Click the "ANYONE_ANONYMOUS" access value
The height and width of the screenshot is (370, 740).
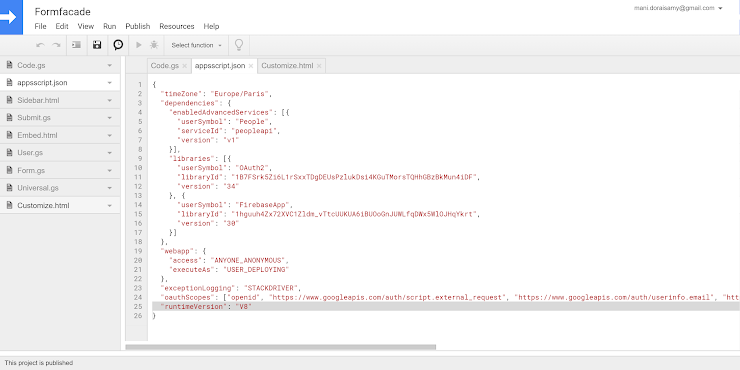(x=247, y=260)
